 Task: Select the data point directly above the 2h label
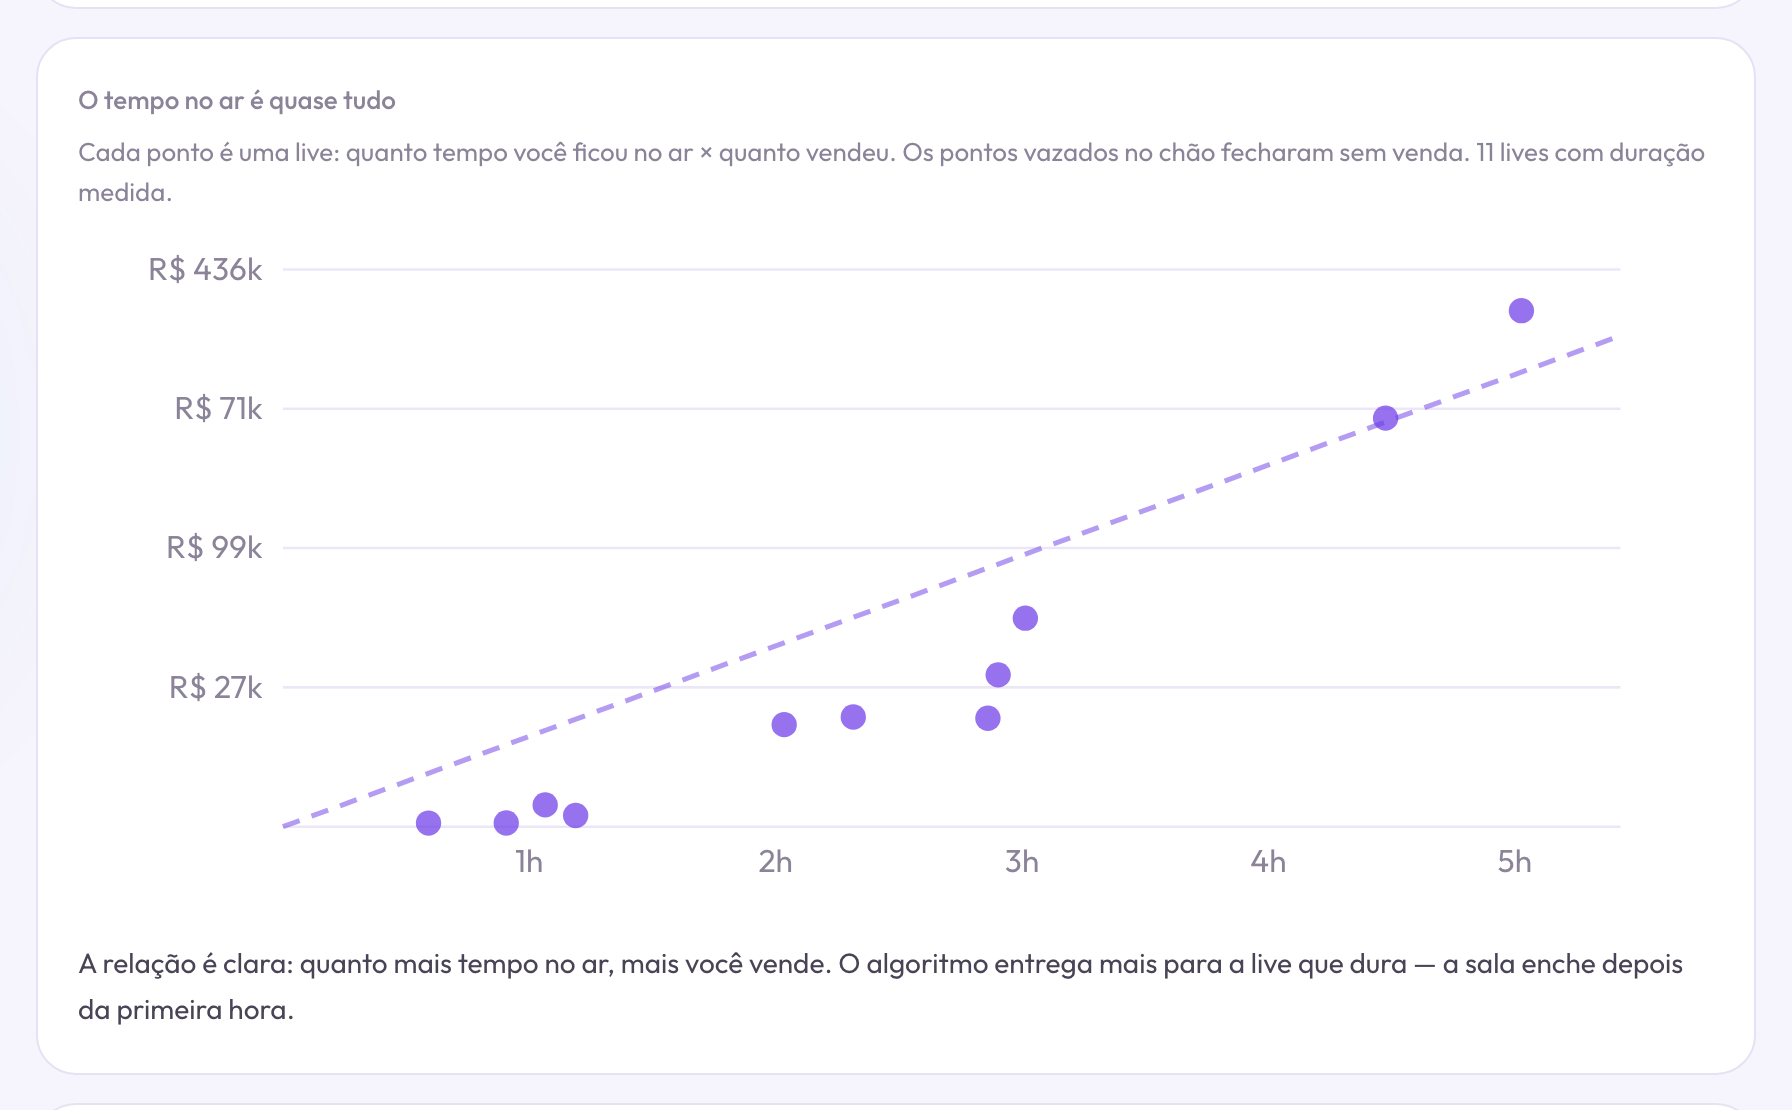(784, 724)
